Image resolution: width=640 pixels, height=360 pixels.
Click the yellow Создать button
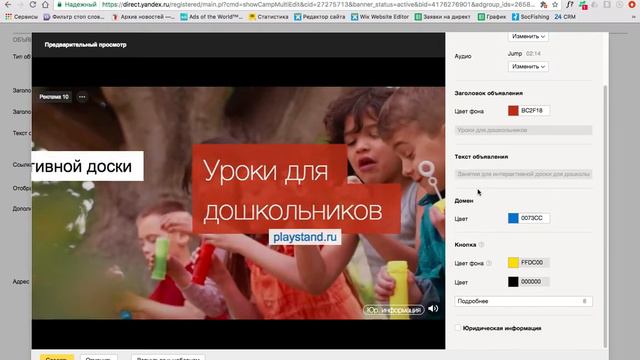pos(57,357)
